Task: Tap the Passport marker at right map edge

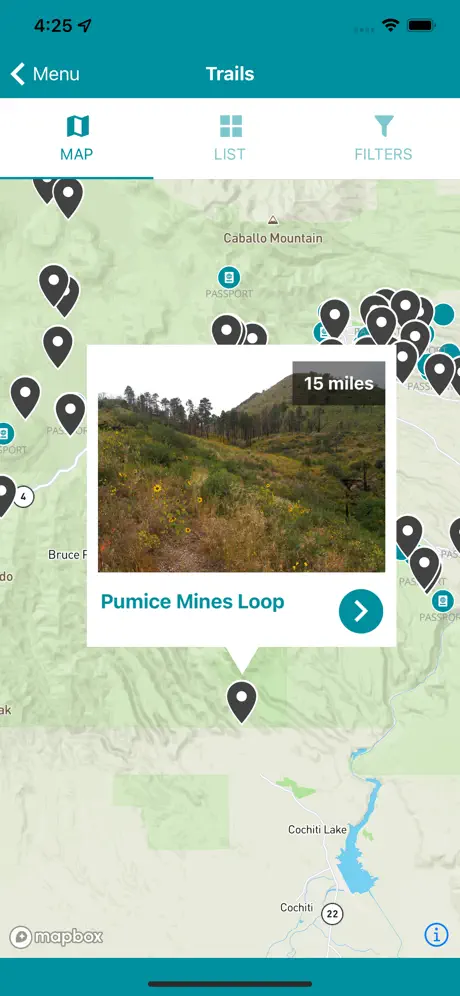Action: (443, 601)
